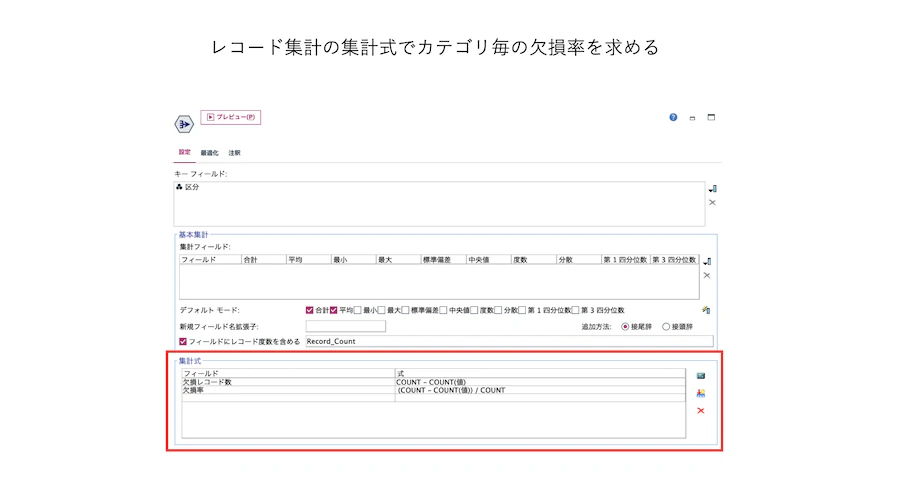Image resolution: width=900 pixels, height=482 pixels.
Task: Open help with the blue question mark
Action: click(x=673, y=117)
